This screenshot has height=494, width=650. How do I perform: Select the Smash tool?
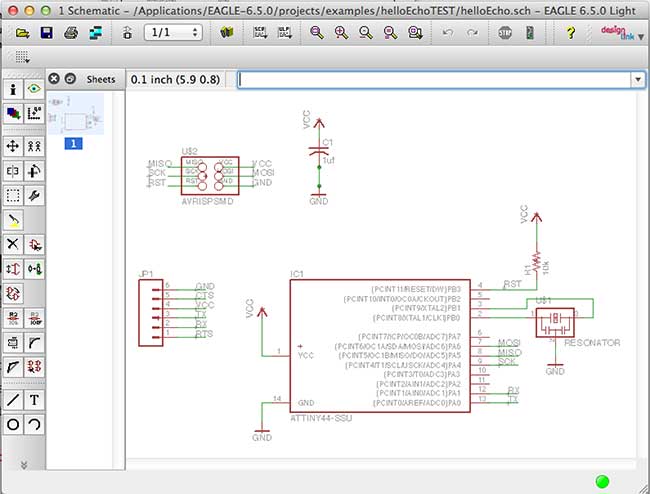[13, 343]
